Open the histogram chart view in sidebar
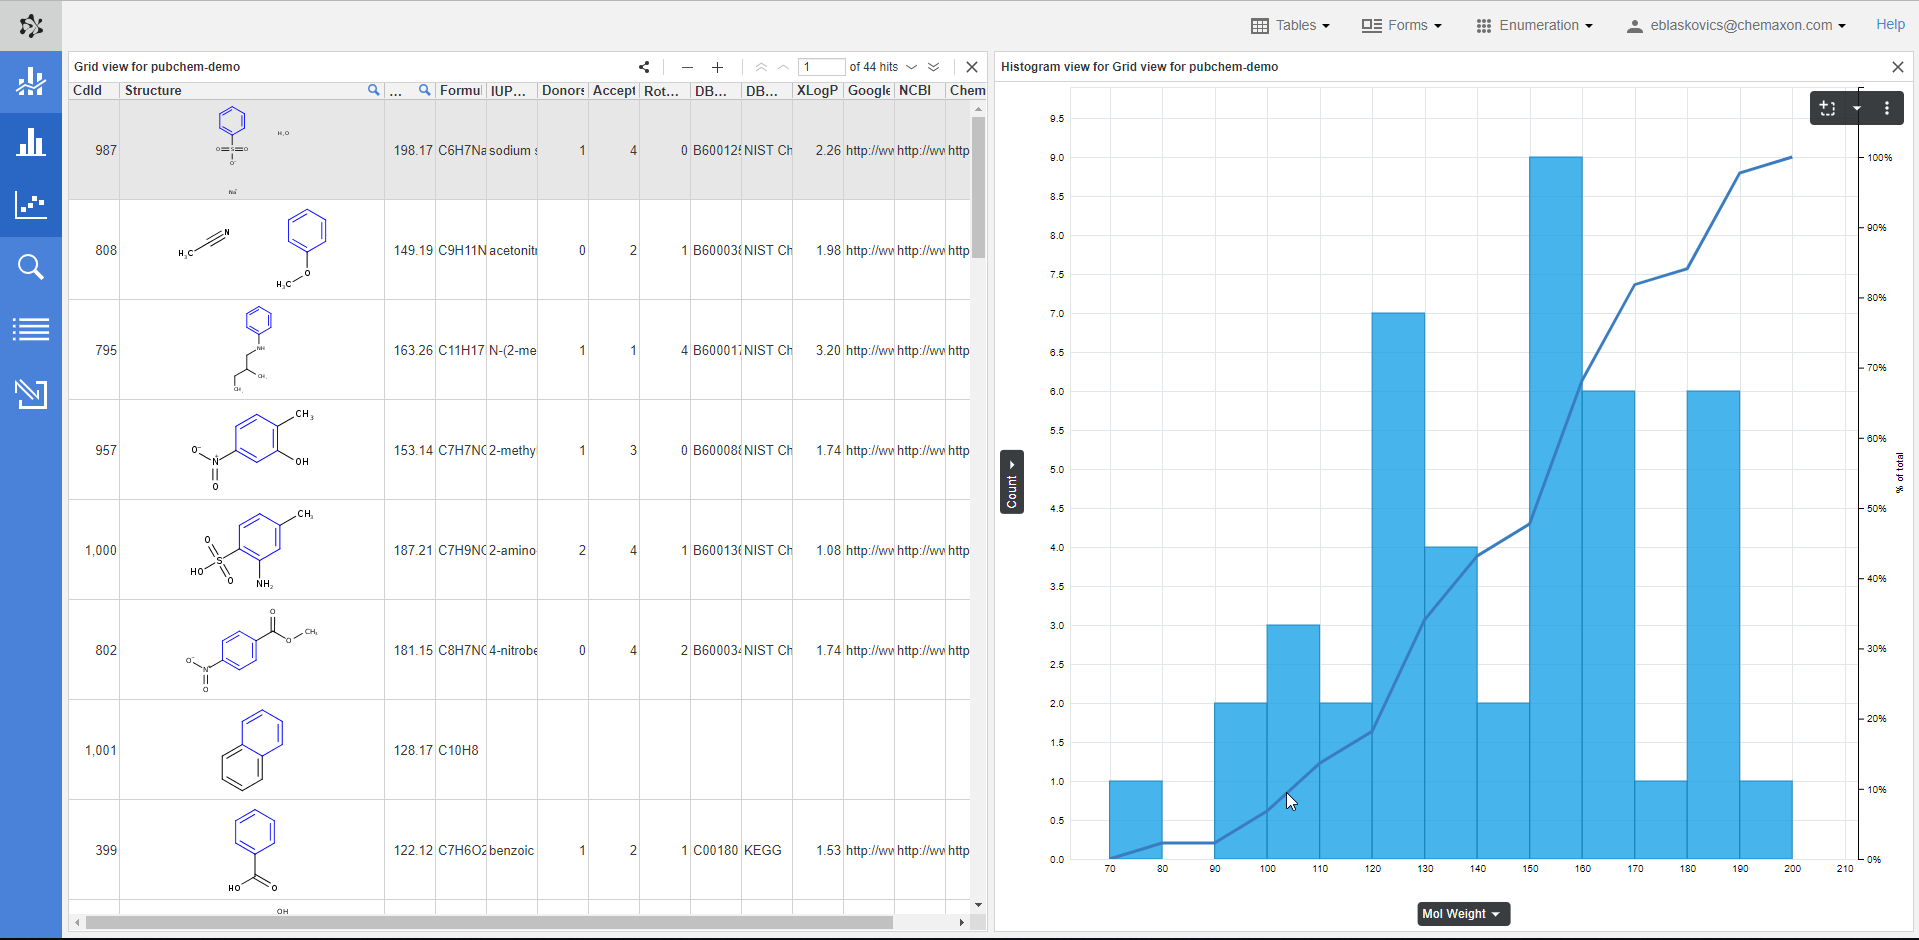 (31, 143)
